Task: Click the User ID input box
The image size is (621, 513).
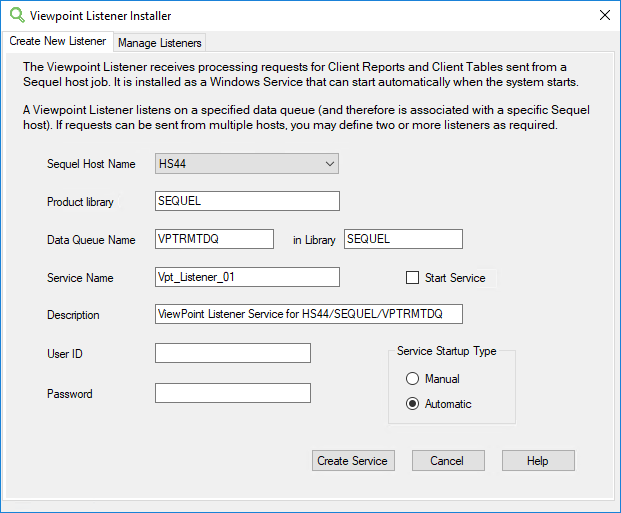Action: [232, 353]
